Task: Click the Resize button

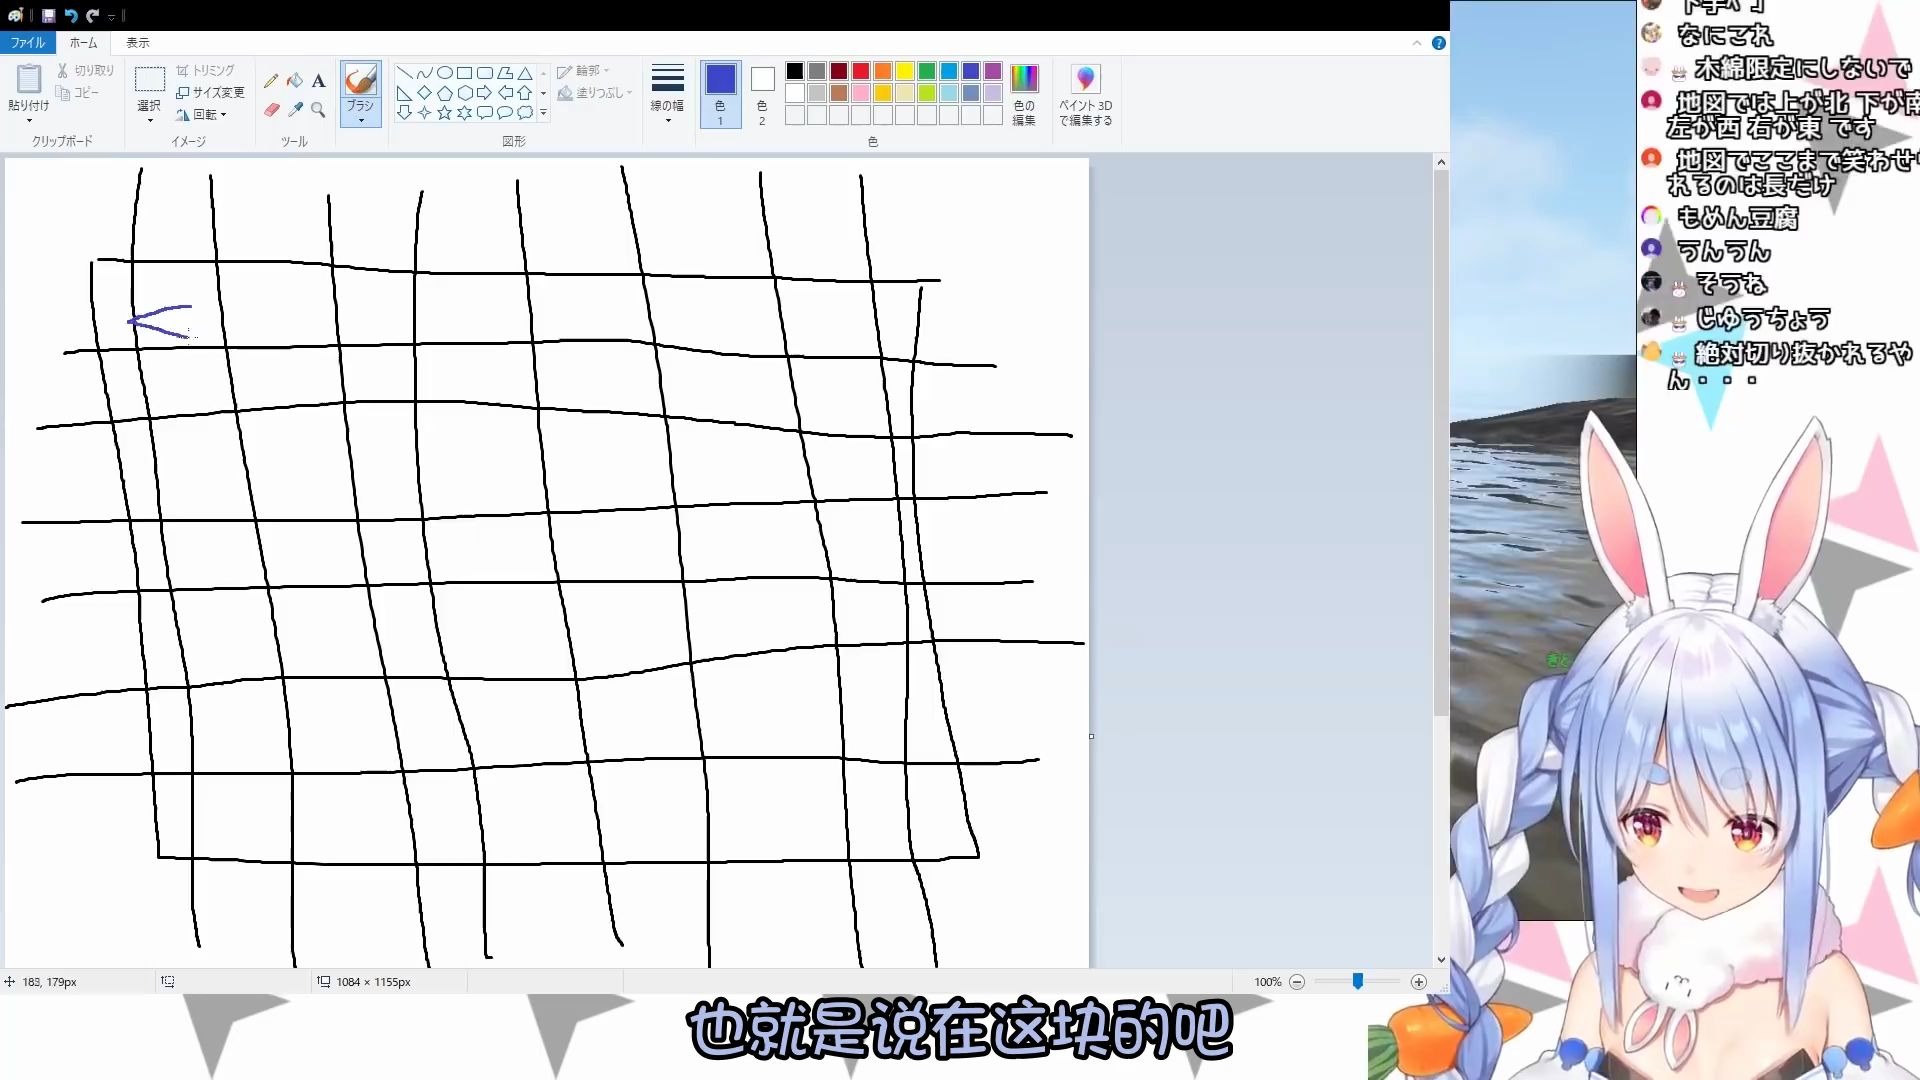Action: click(x=211, y=92)
